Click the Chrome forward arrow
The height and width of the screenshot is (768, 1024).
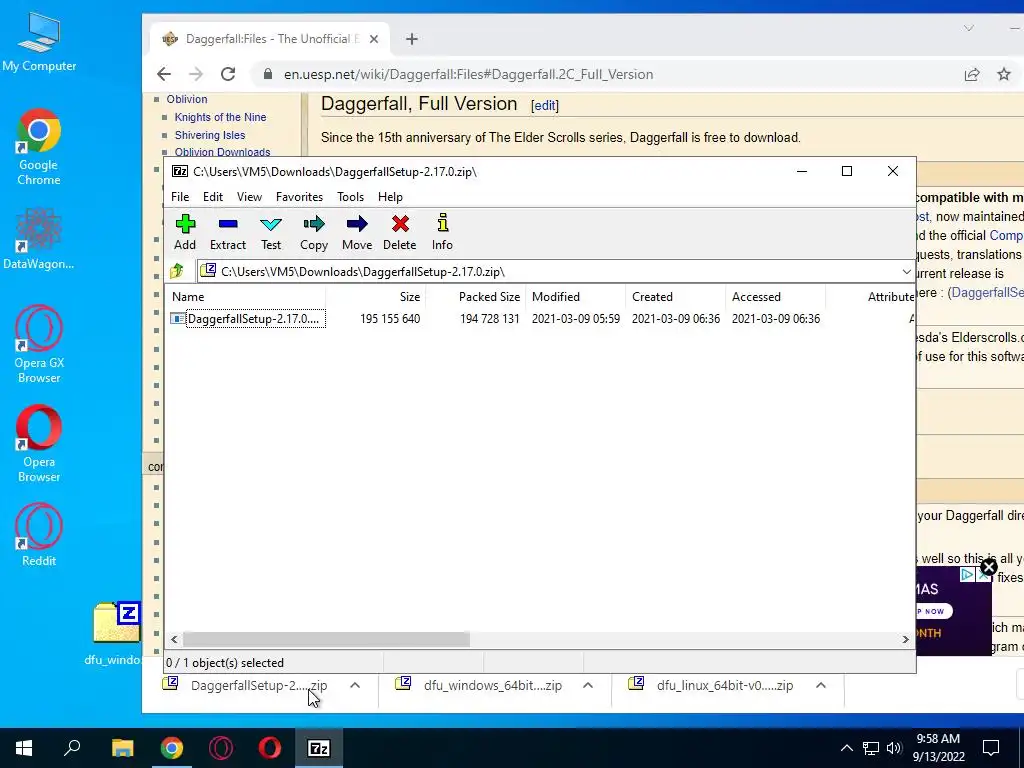tap(196, 74)
